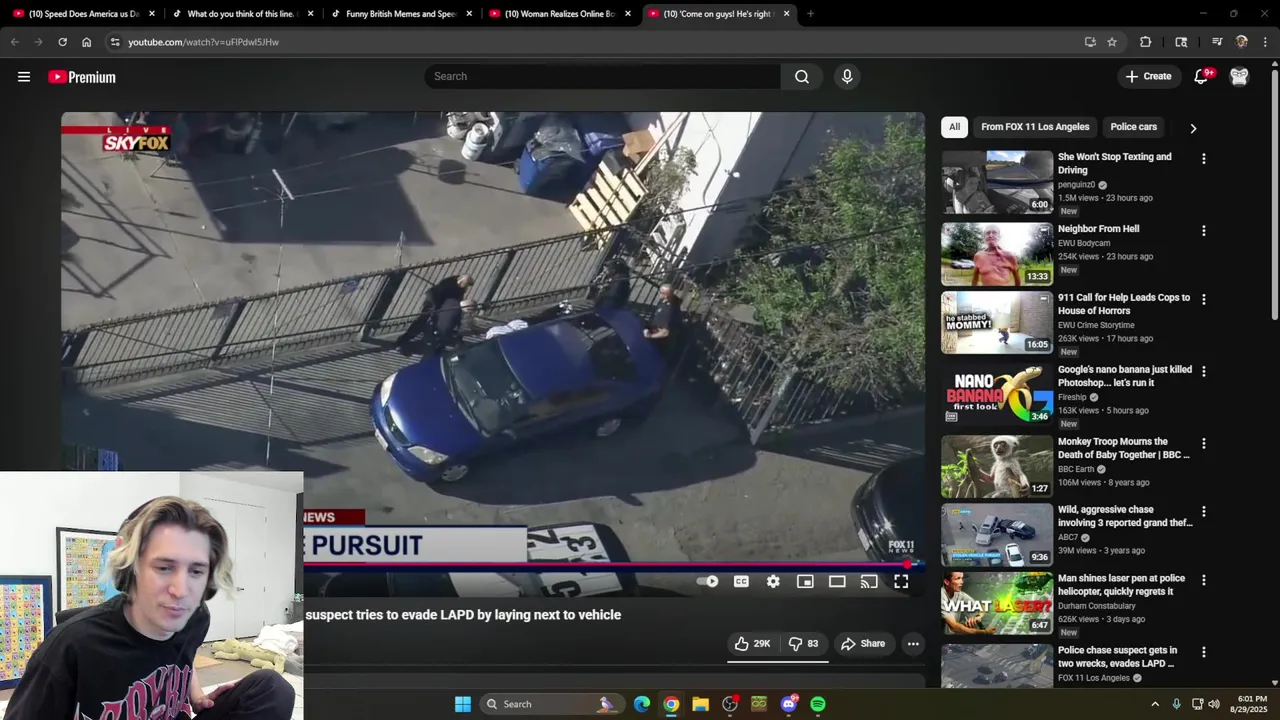
Task: Open options for 911 Call for Help video
Action: 1204,299
